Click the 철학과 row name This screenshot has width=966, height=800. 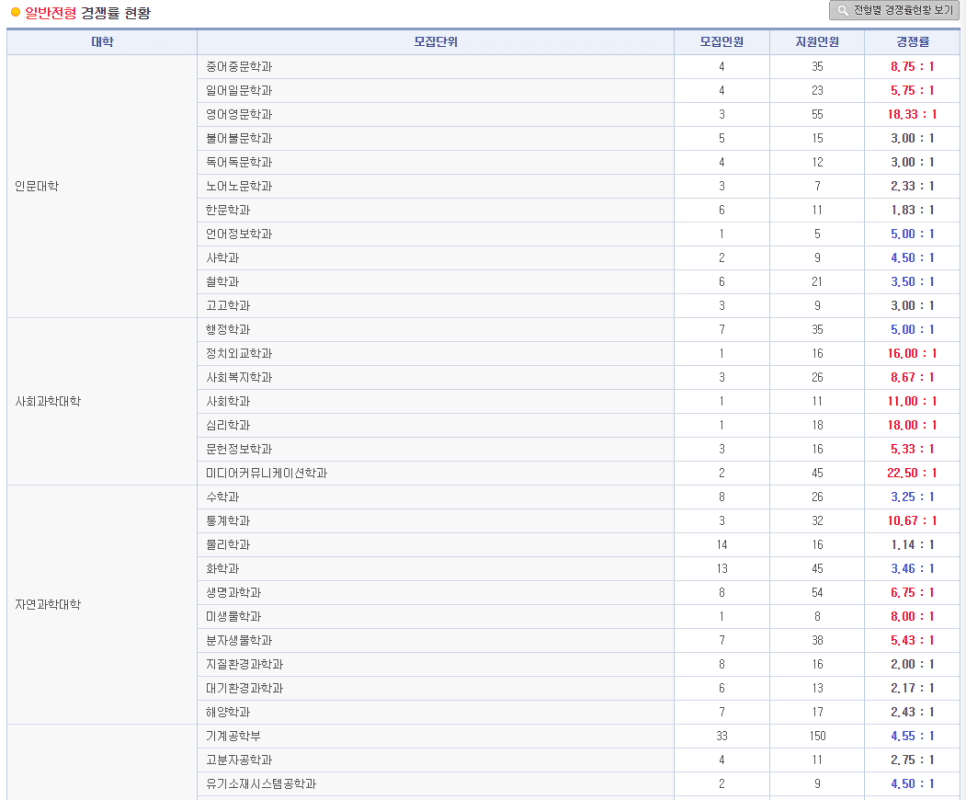tap(222, 282)
